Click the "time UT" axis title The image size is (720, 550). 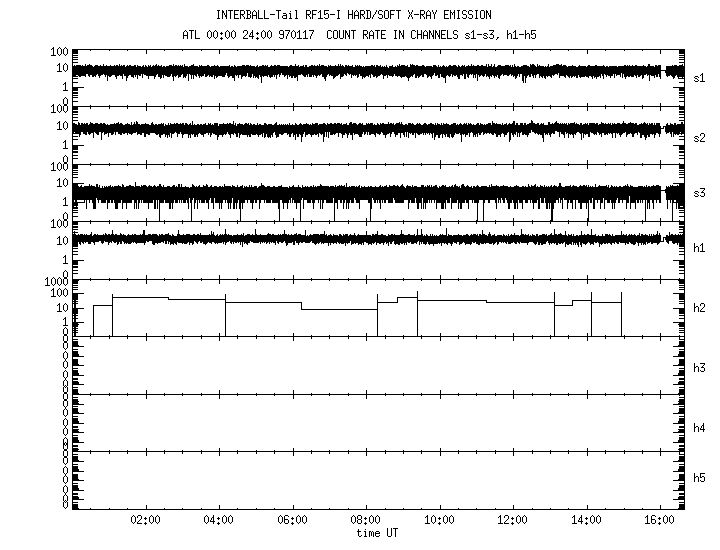(380, 533)
